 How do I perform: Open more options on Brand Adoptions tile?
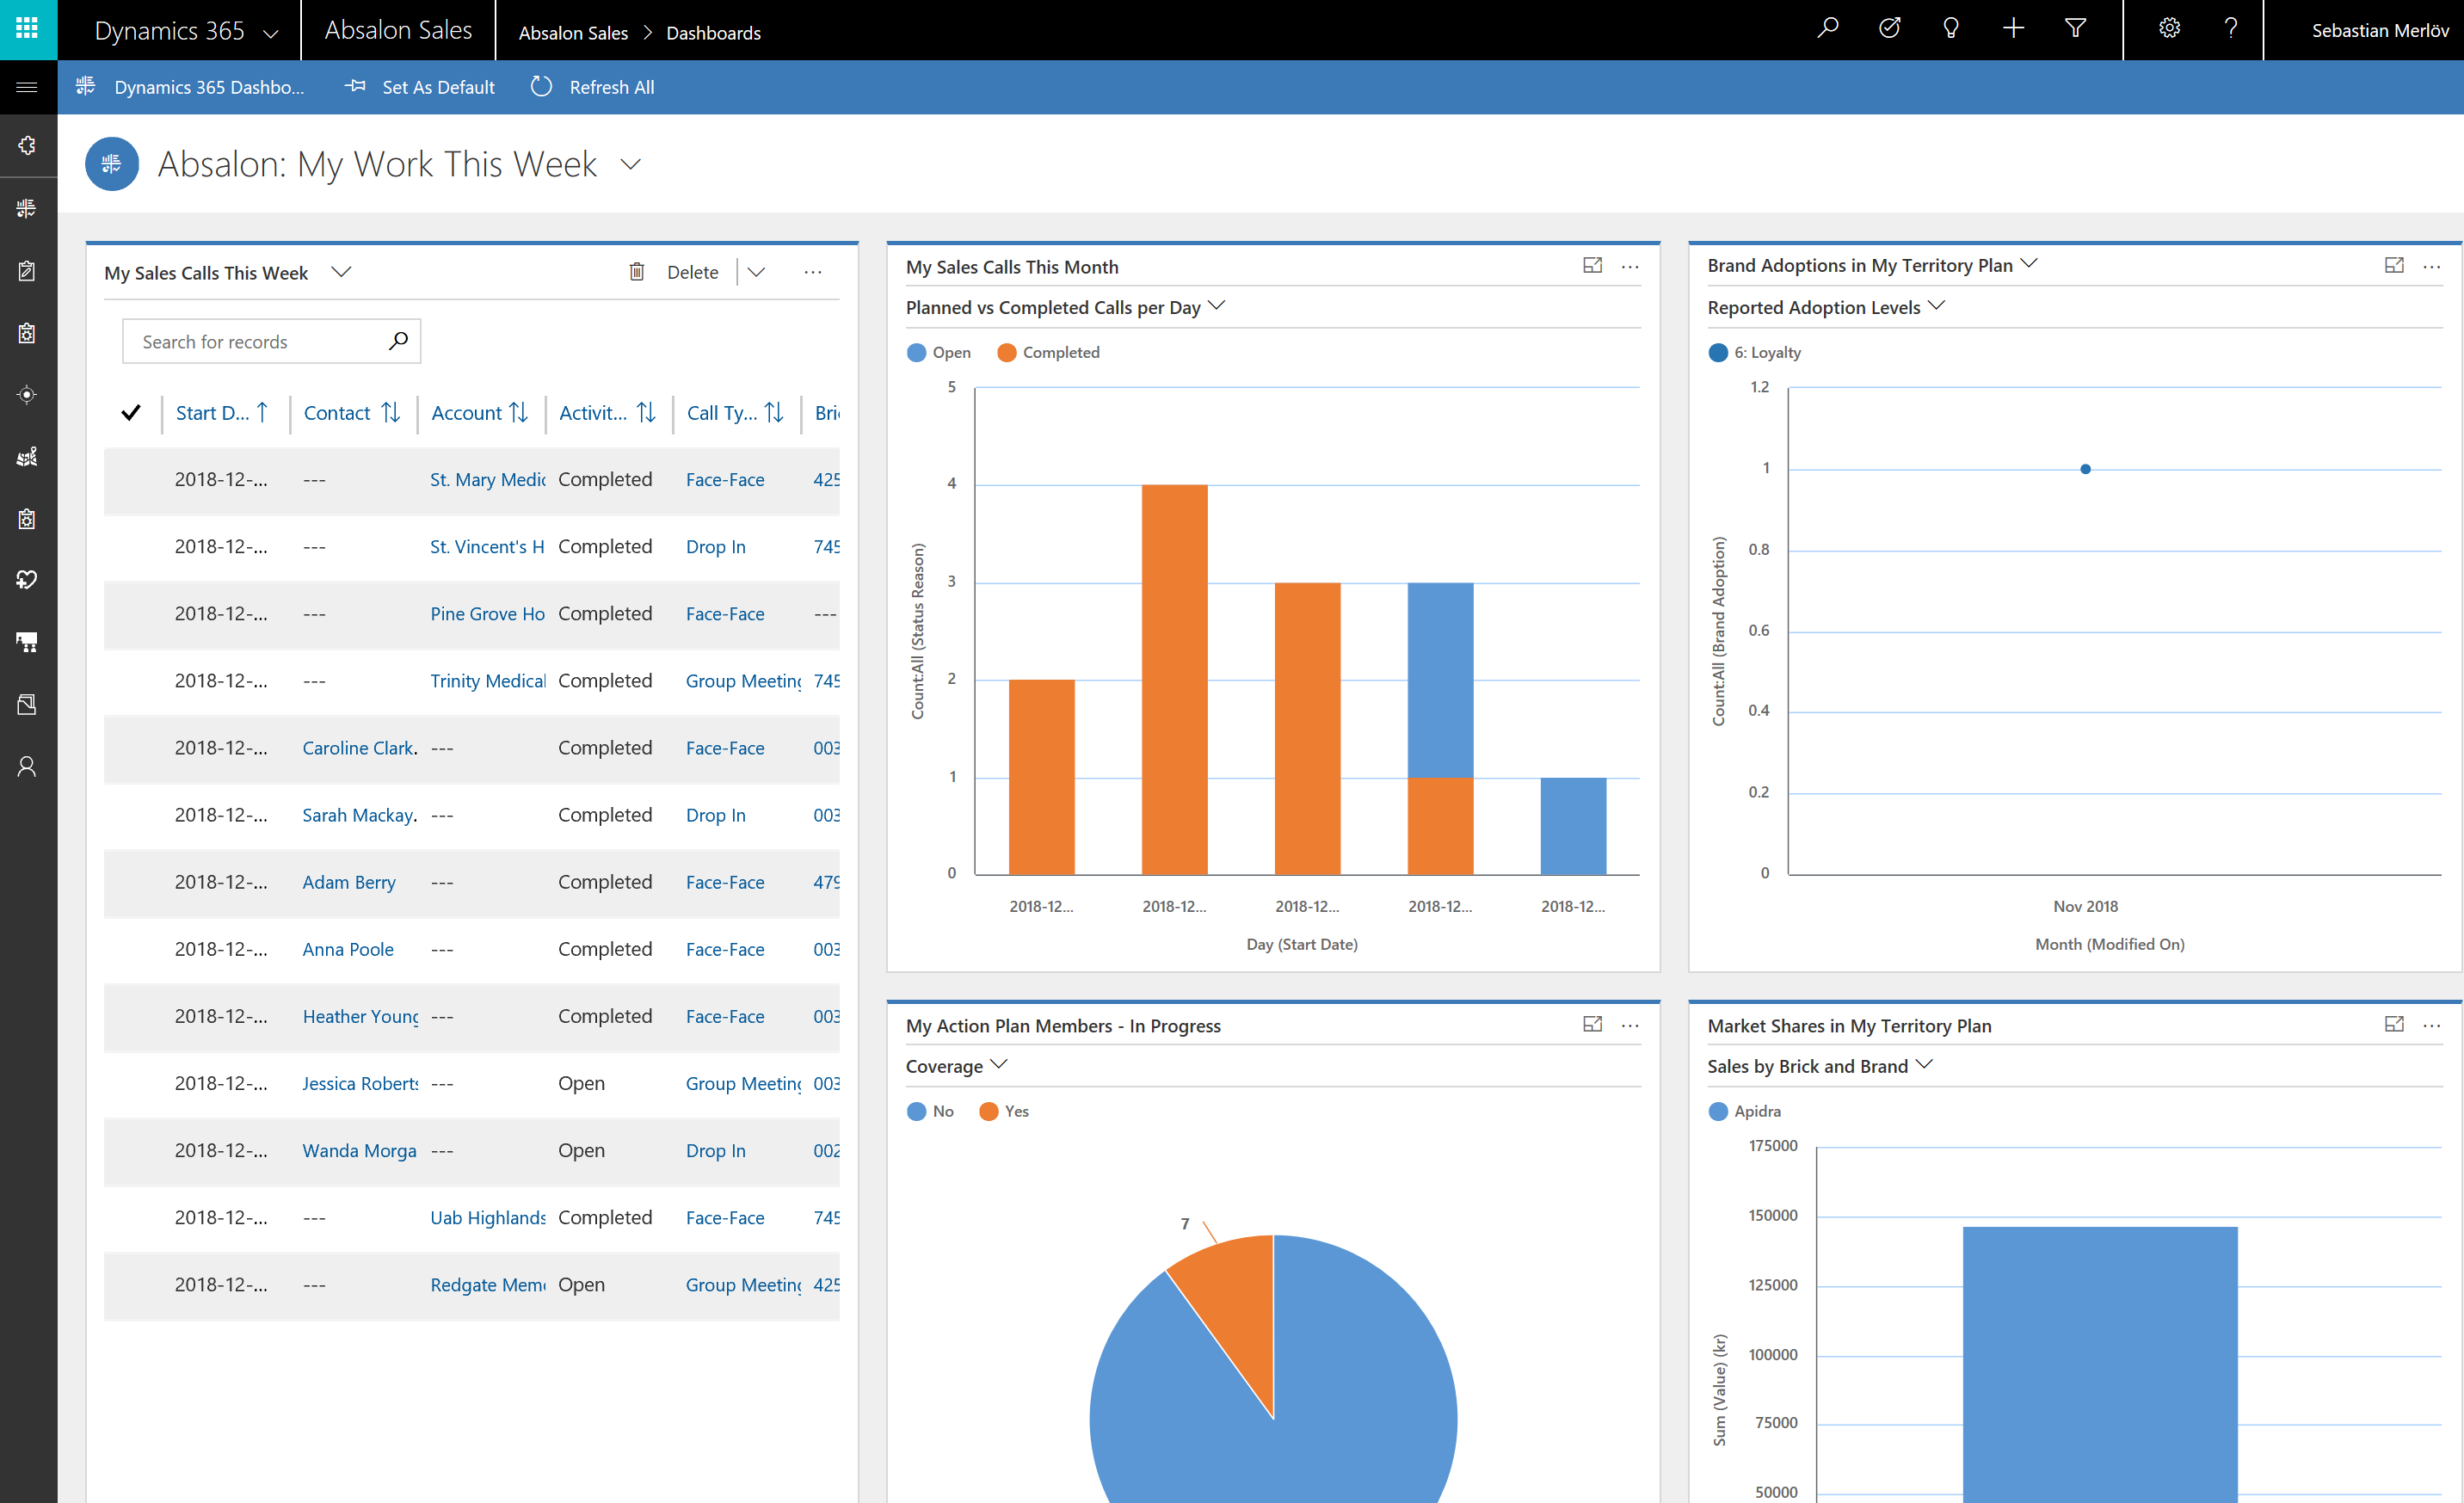click(2432, 267)
